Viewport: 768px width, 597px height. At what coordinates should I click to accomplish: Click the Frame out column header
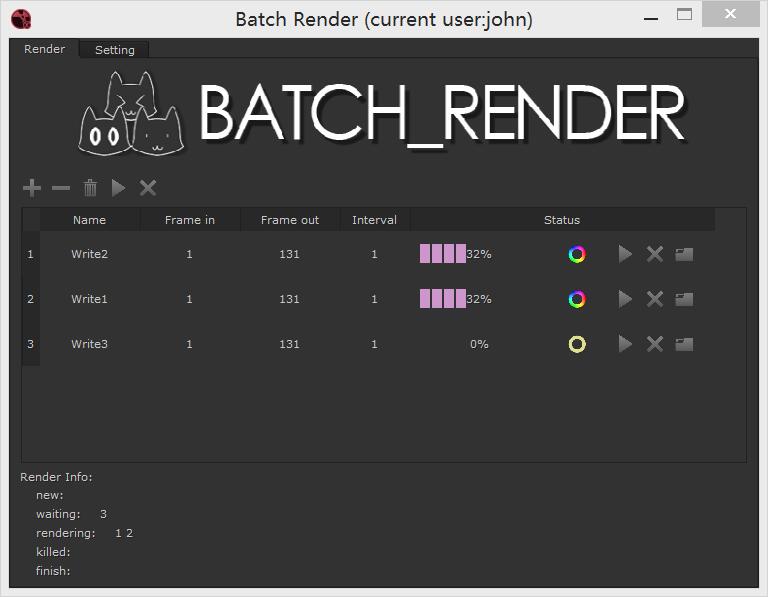click(x=289, y=220)
